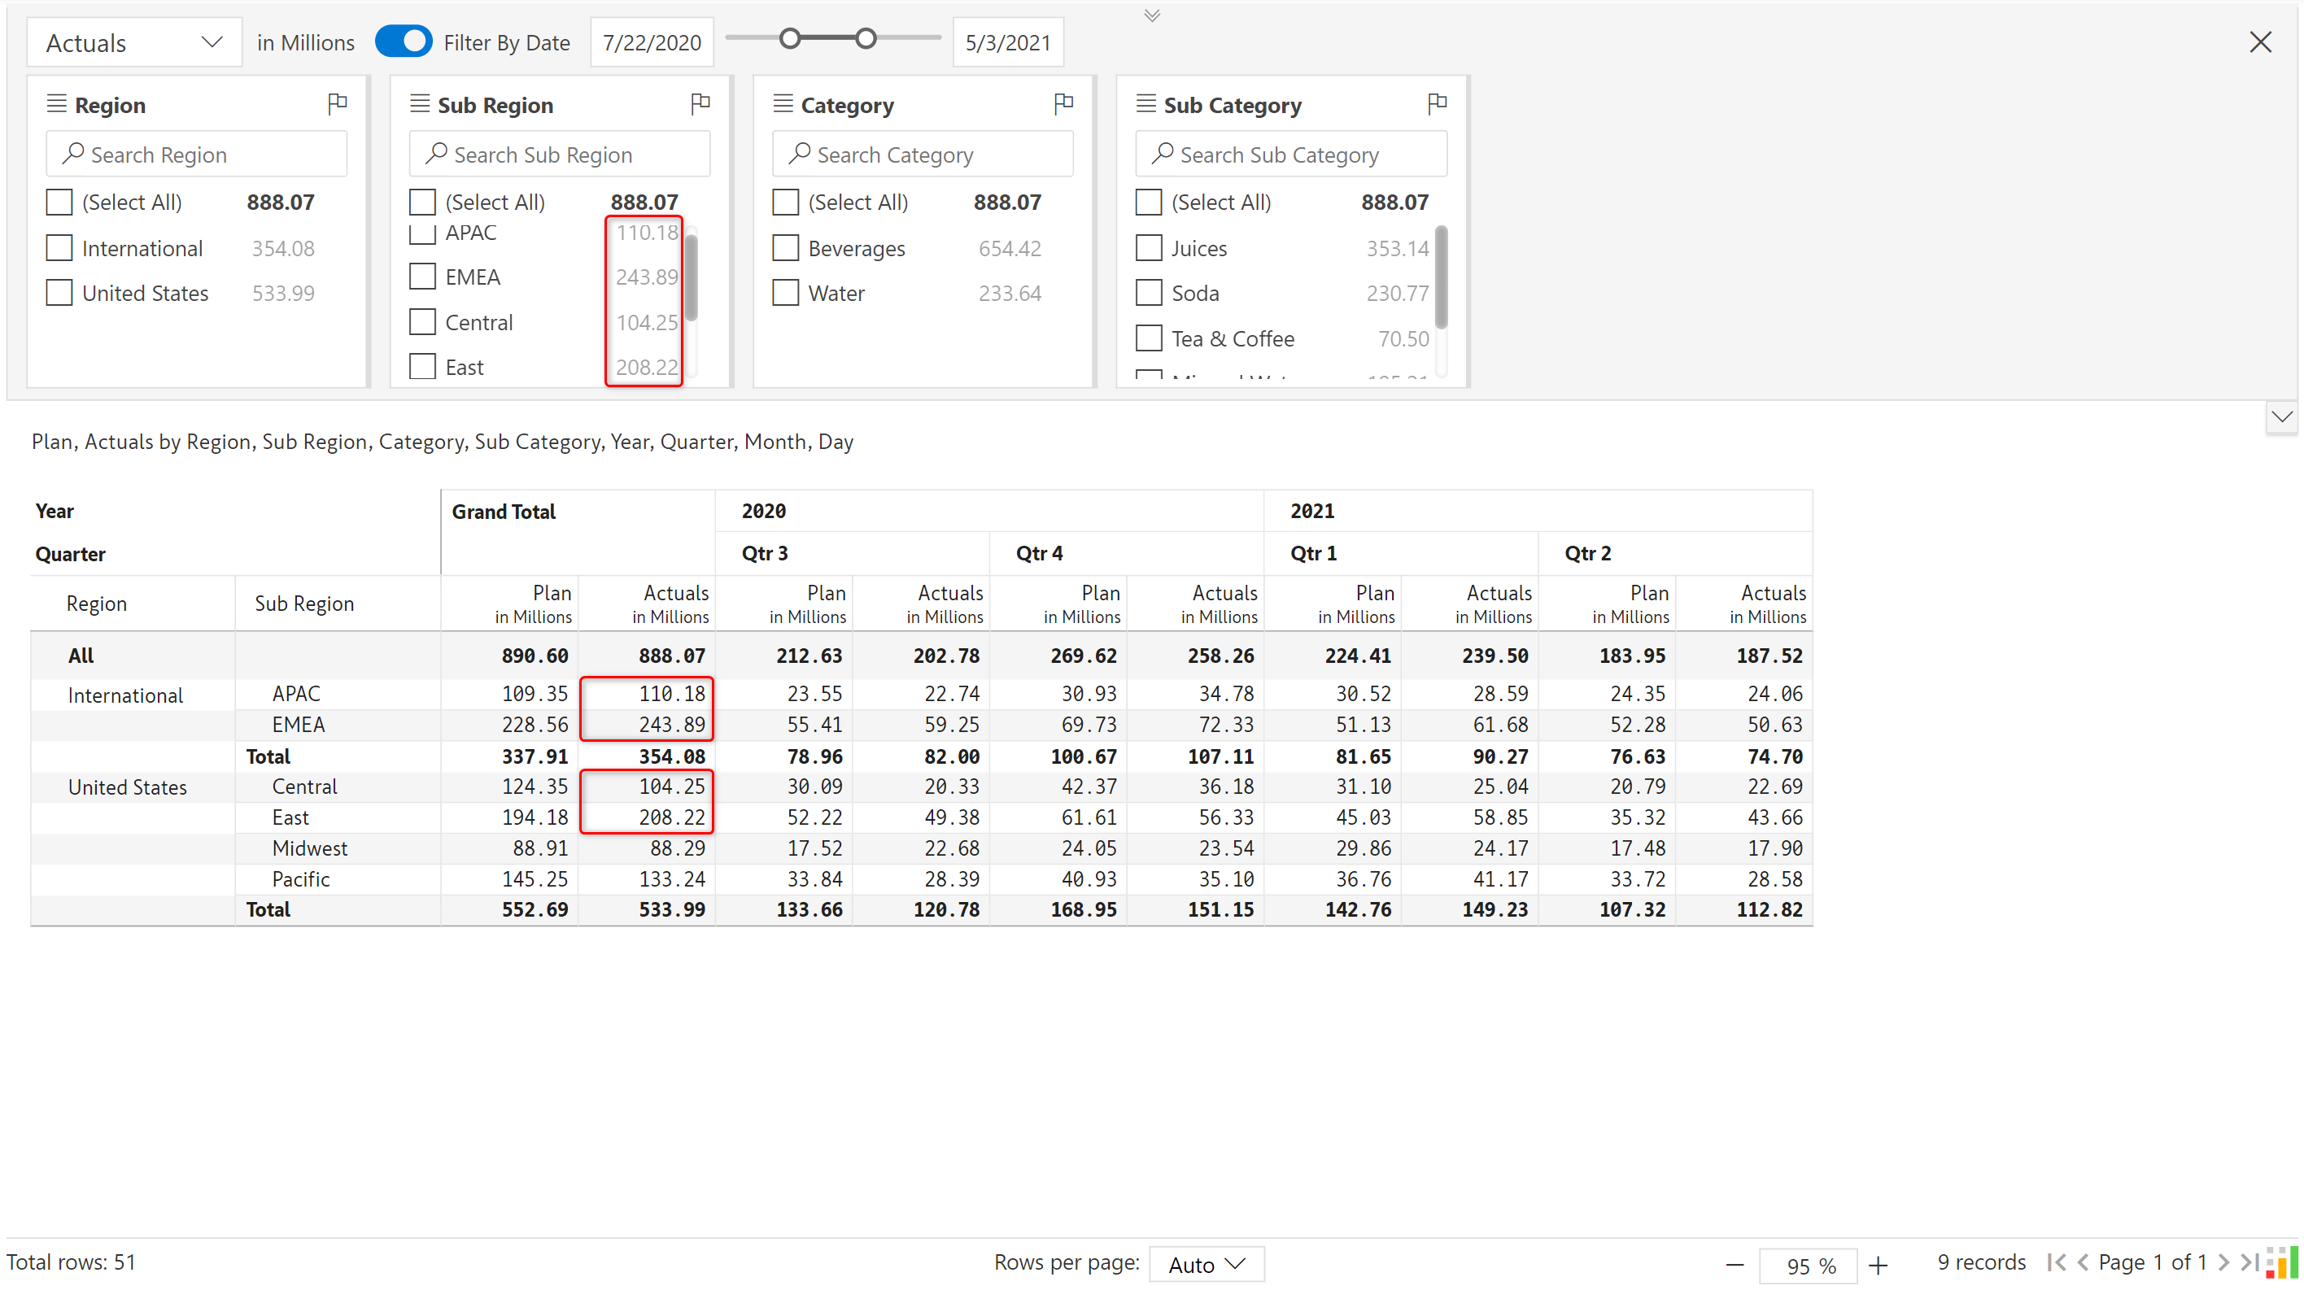Open the Rows per page Auto dropdown
The height and width of the screenshot is (1290, 2304).
click(x=1206, y=1265)
